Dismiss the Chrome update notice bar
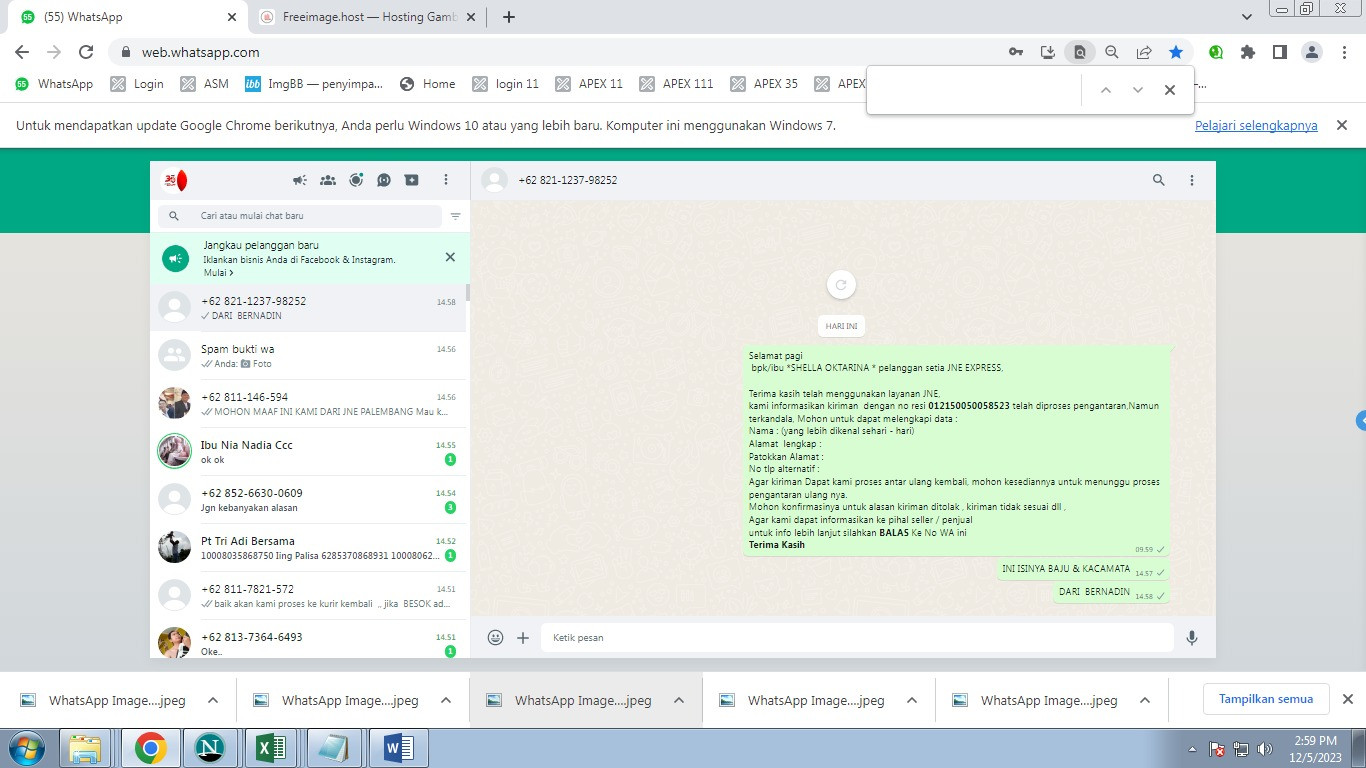 1343,125
